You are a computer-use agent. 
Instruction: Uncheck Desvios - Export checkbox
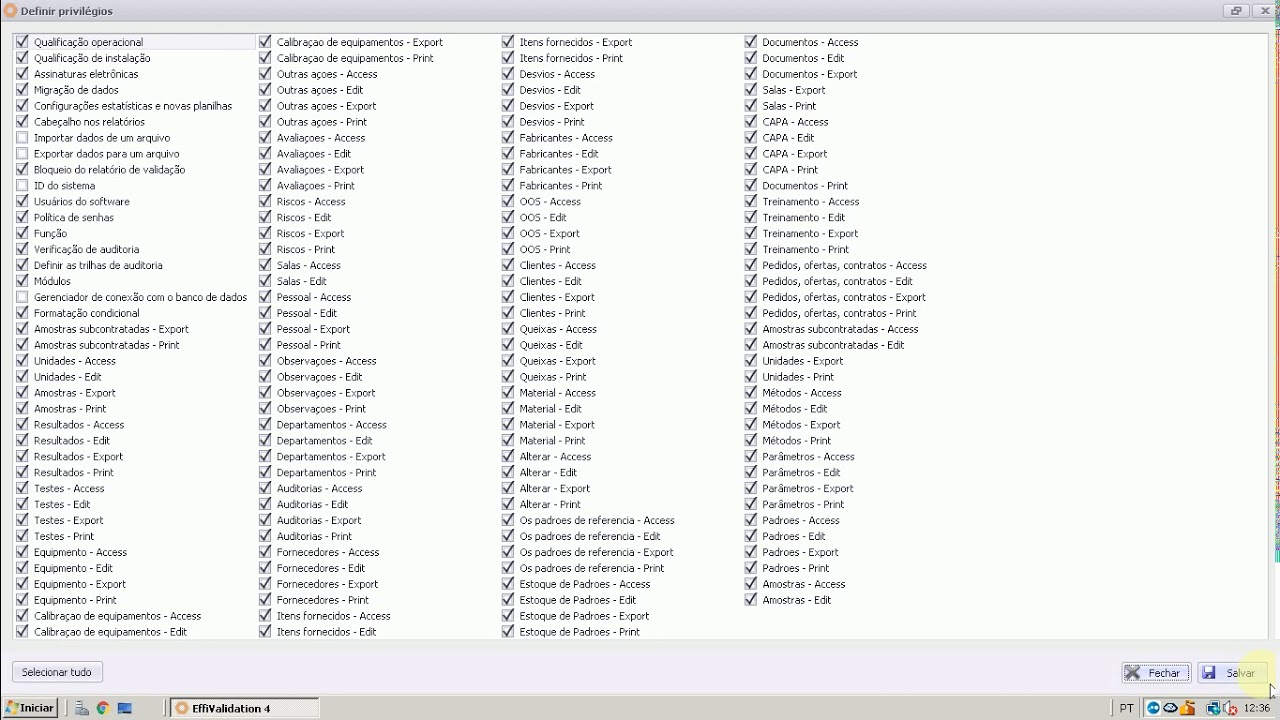point(508,106)
